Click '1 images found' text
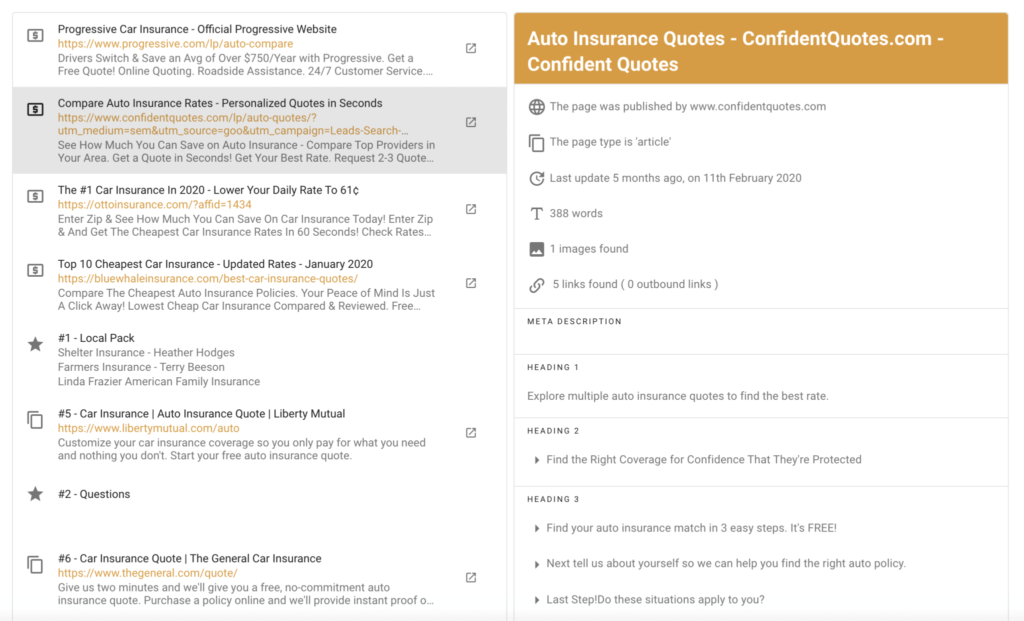Image resolution: width=1024 pixels, height=621 pixels. (x=589, y=249)
